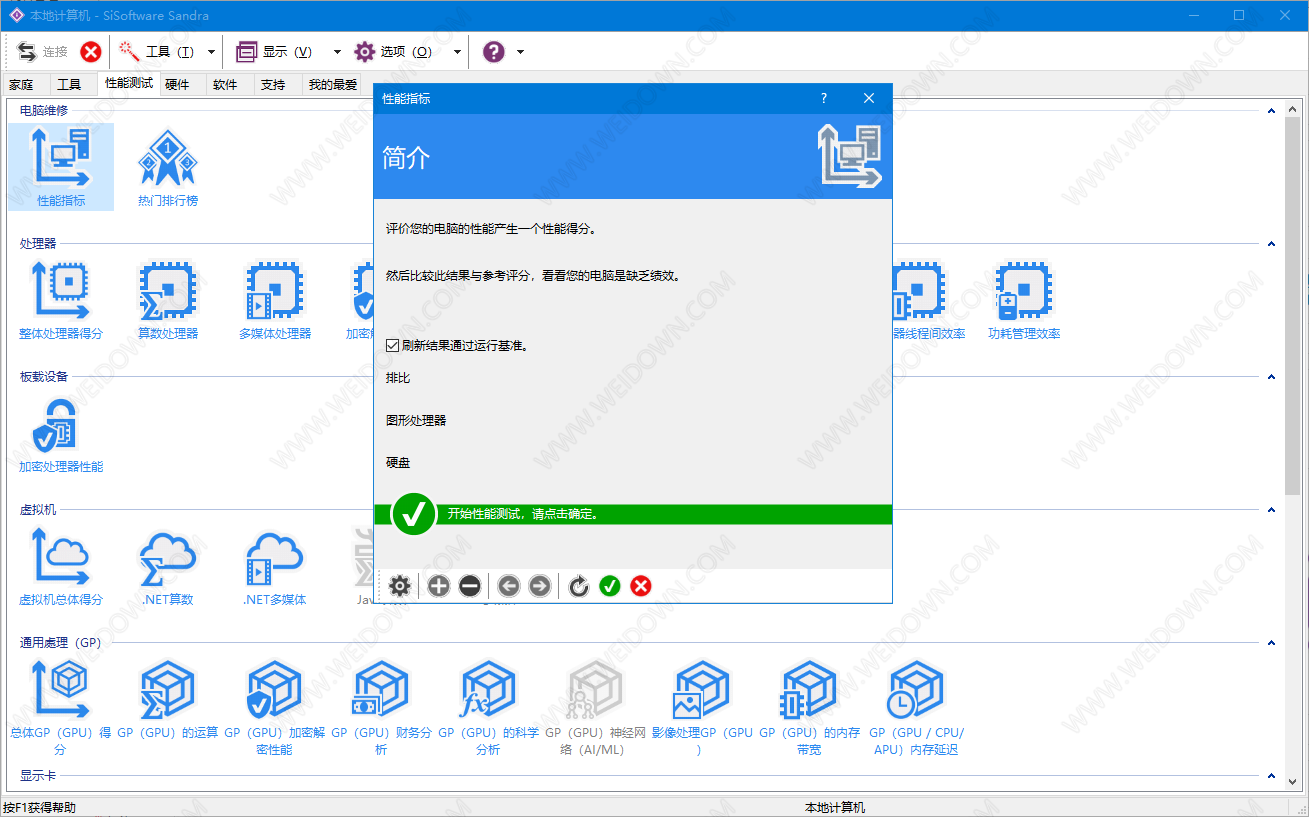Open 功耗管理效率 benchmark
Image resolution: width=1309 pixels, height=817 pixels.
coord(1024,300)
